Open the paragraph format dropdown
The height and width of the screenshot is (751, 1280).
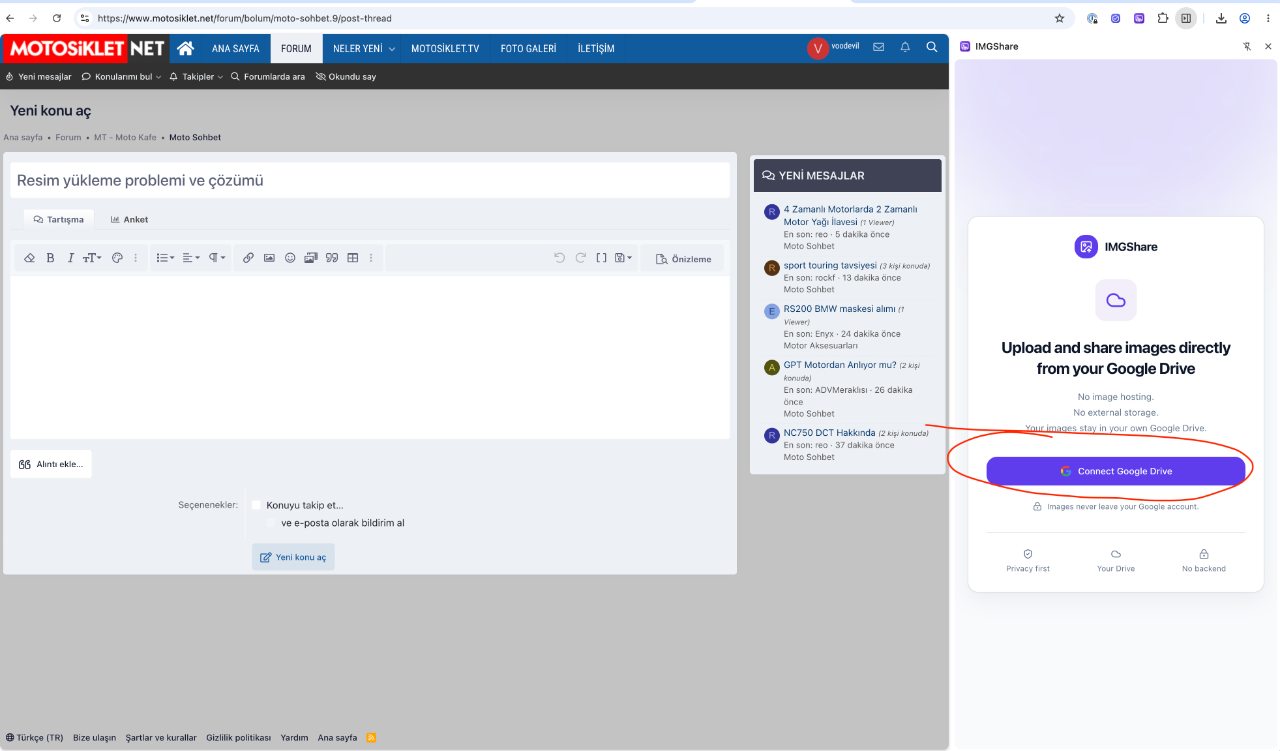pyautogui.click(x=217, y=258)
